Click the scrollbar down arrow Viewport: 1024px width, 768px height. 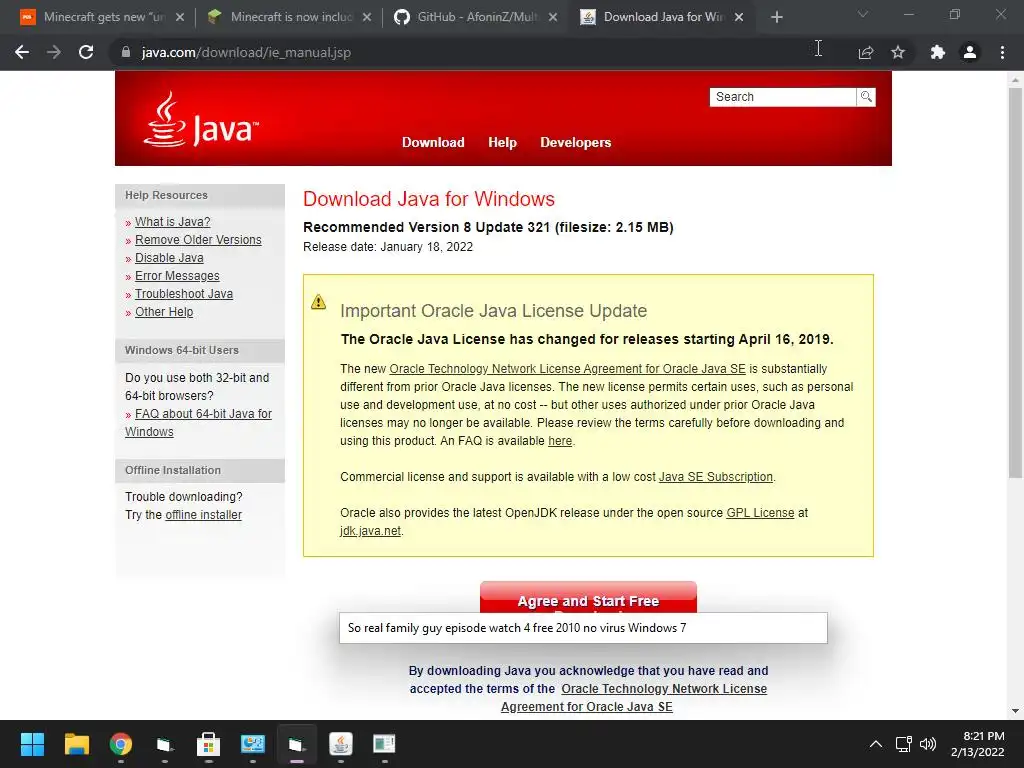pos(1015,711)
